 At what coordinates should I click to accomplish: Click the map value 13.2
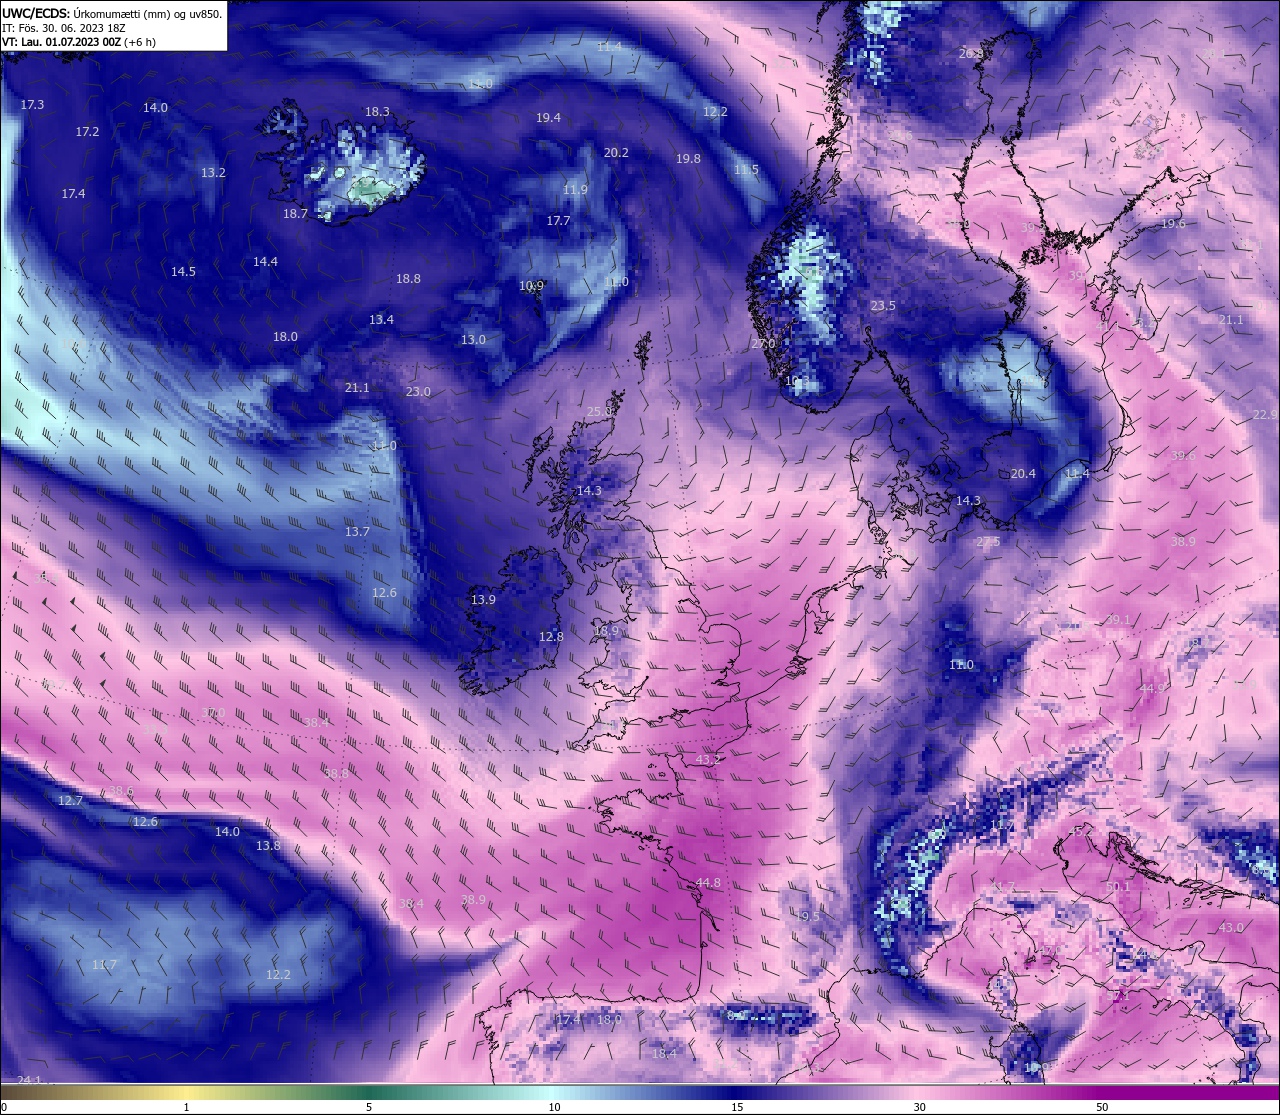213,173
